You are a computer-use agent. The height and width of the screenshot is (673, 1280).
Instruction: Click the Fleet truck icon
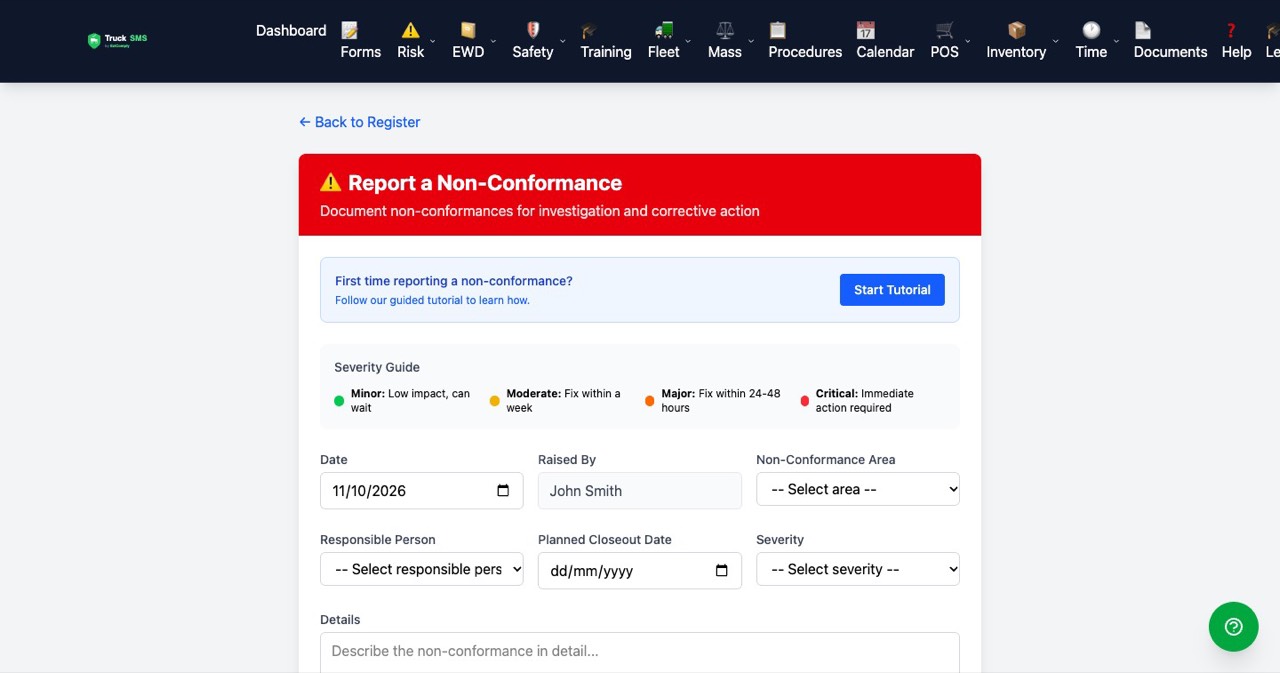click(x=663, y=31)
